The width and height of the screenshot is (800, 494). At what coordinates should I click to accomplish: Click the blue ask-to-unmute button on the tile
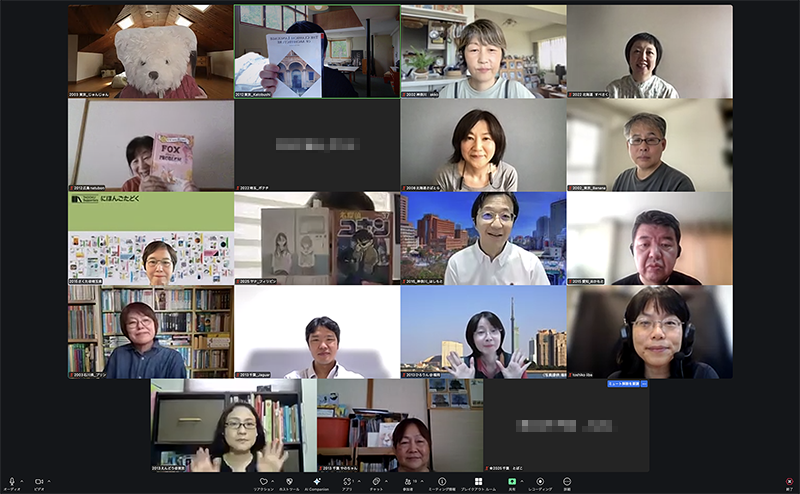click(x=623, y=383)
